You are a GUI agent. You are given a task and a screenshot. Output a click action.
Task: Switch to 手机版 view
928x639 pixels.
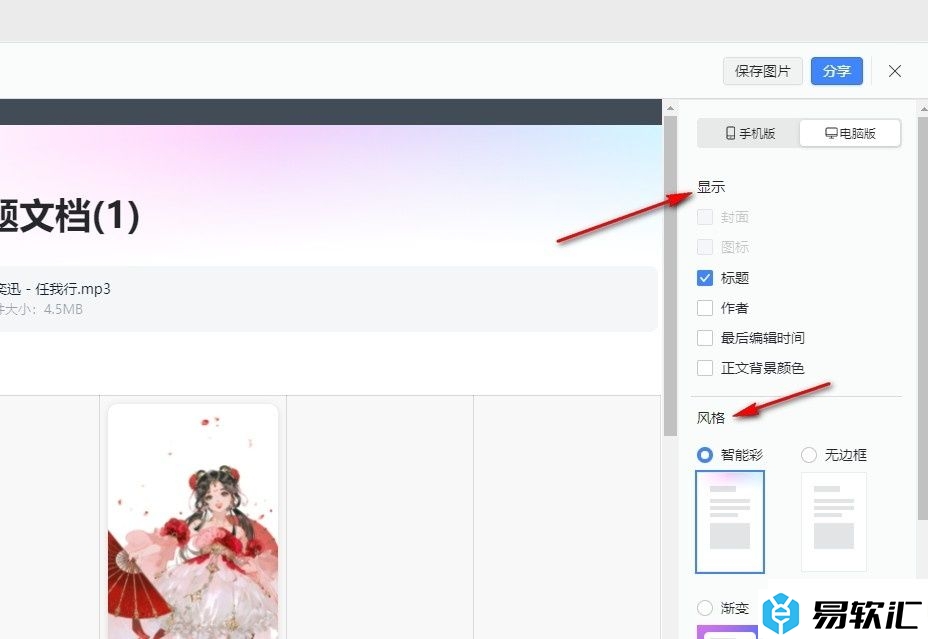pyautogui.click(x=749, y=133)
